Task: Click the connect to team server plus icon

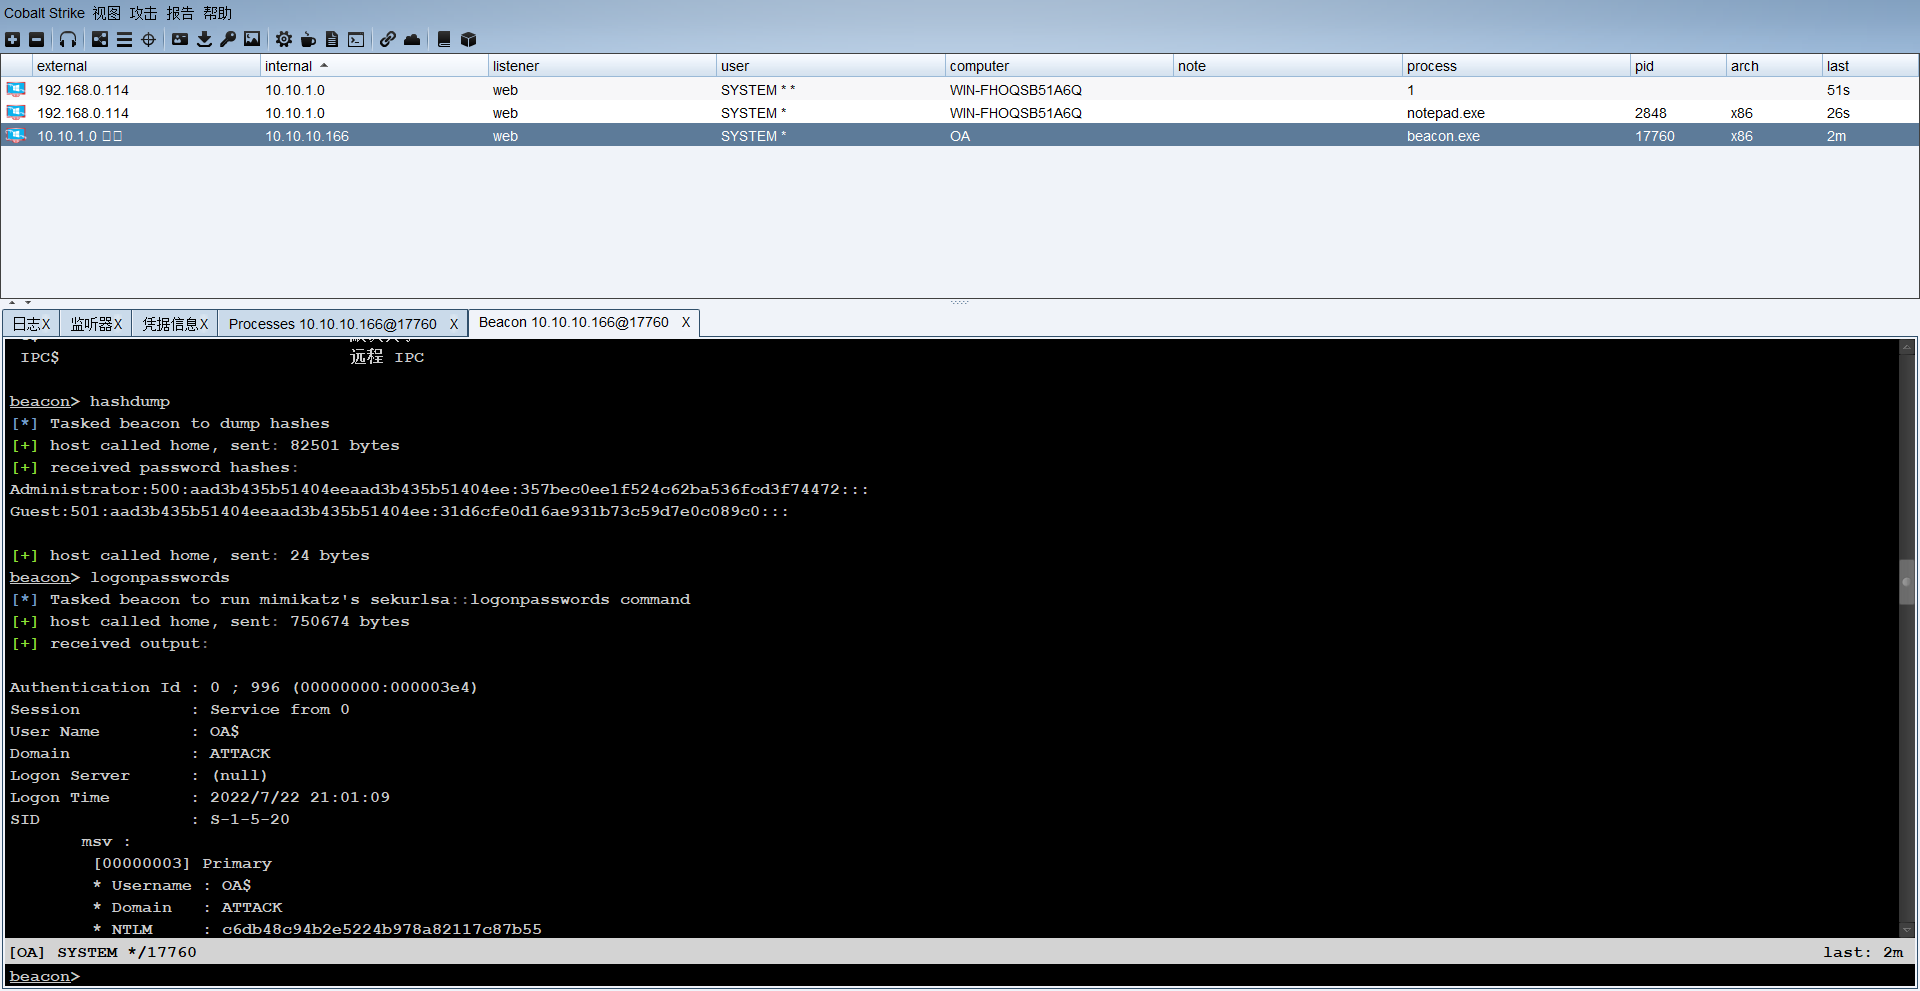Action: coord(12,39)
